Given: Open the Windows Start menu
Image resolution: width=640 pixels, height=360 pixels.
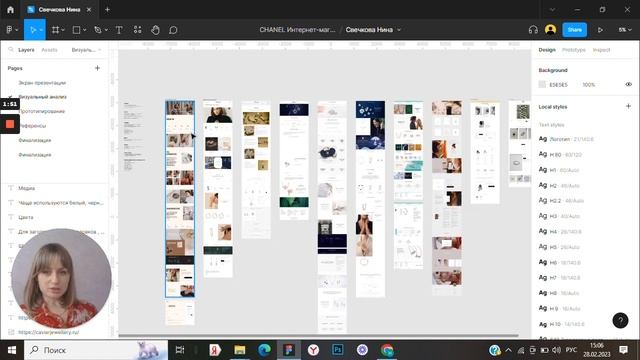Looking at the screenshot, I should coord(11,350).
